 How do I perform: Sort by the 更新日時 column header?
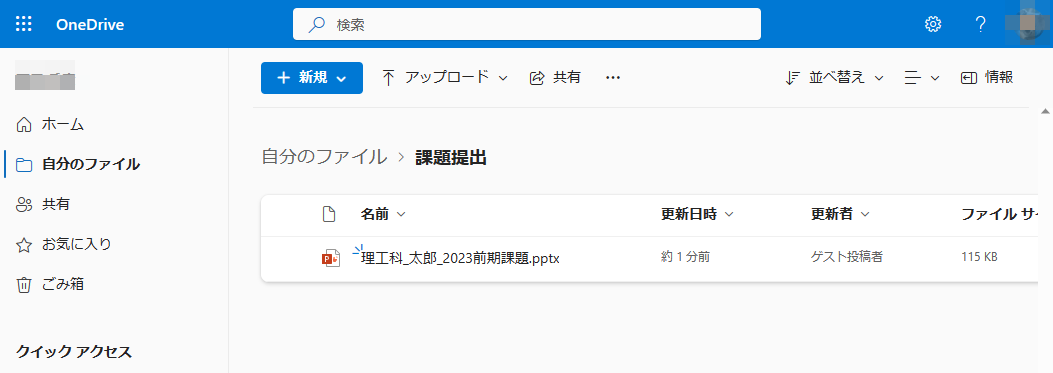pos(696,214)
